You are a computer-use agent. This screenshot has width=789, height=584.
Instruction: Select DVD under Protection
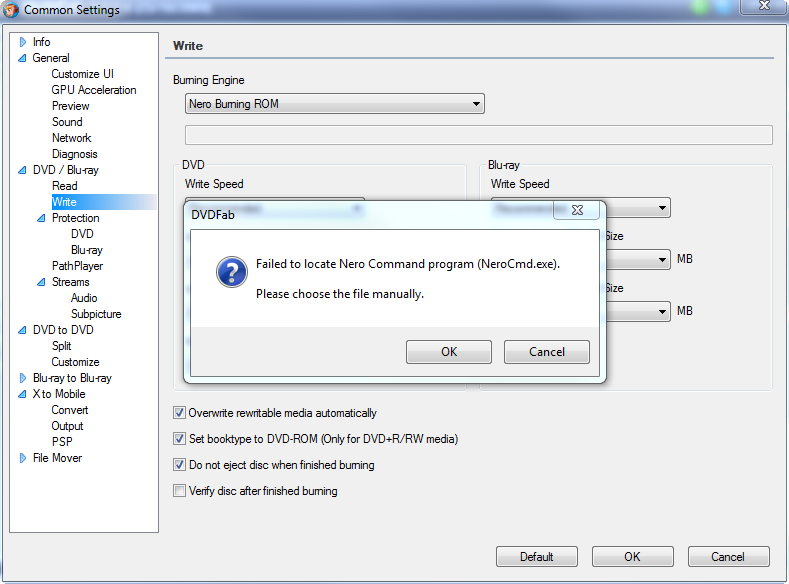82,234
